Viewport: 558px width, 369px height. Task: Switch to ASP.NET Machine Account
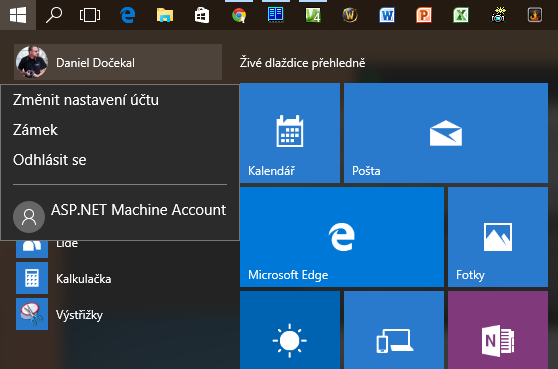coord(120,216)
